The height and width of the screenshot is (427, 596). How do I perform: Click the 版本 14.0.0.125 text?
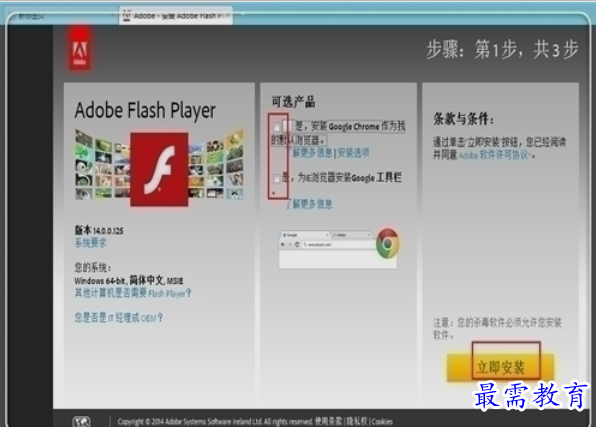point(99,230)
